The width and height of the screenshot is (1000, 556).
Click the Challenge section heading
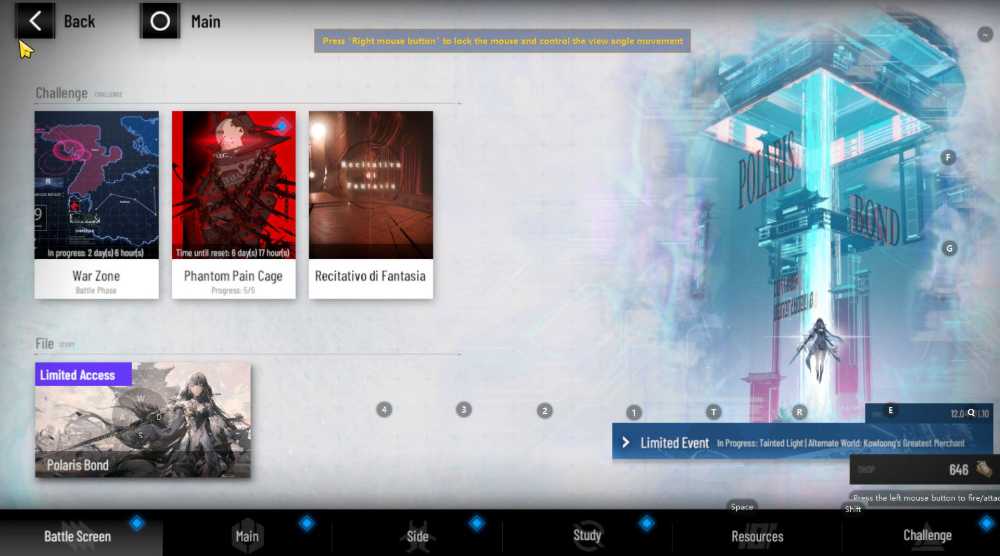(x=61, y=93)
